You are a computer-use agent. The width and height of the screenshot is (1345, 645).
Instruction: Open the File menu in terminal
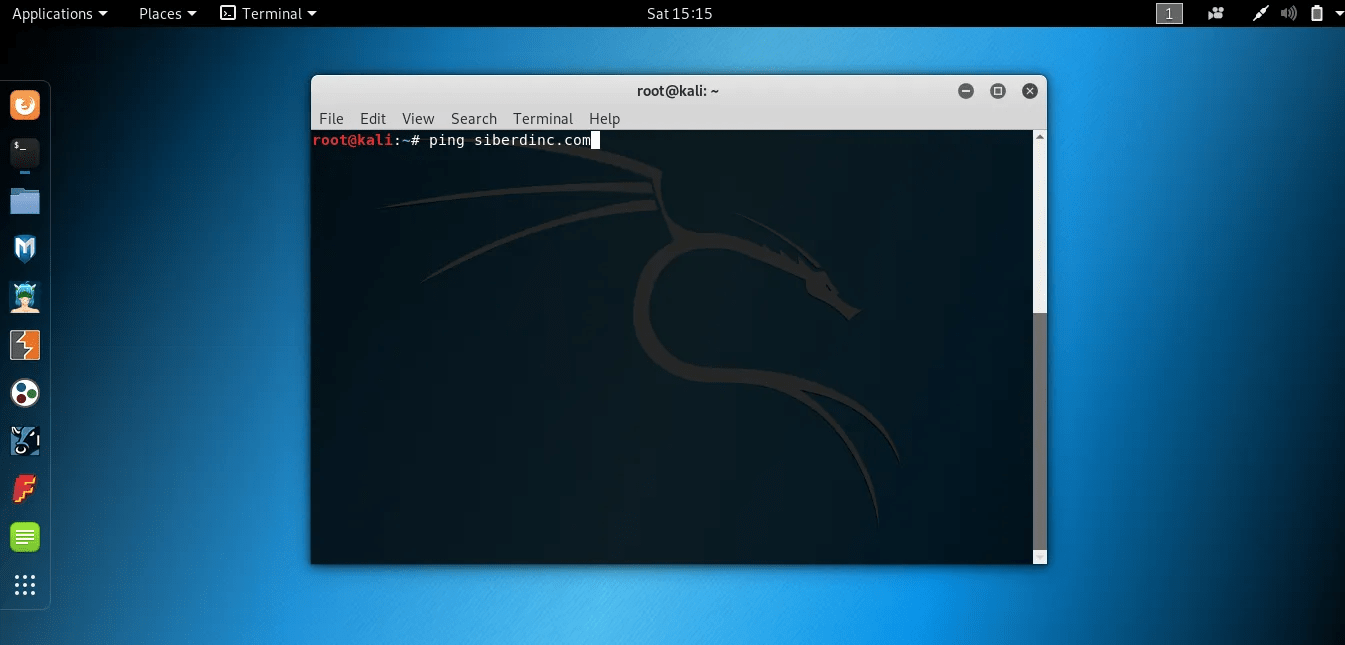331,118
